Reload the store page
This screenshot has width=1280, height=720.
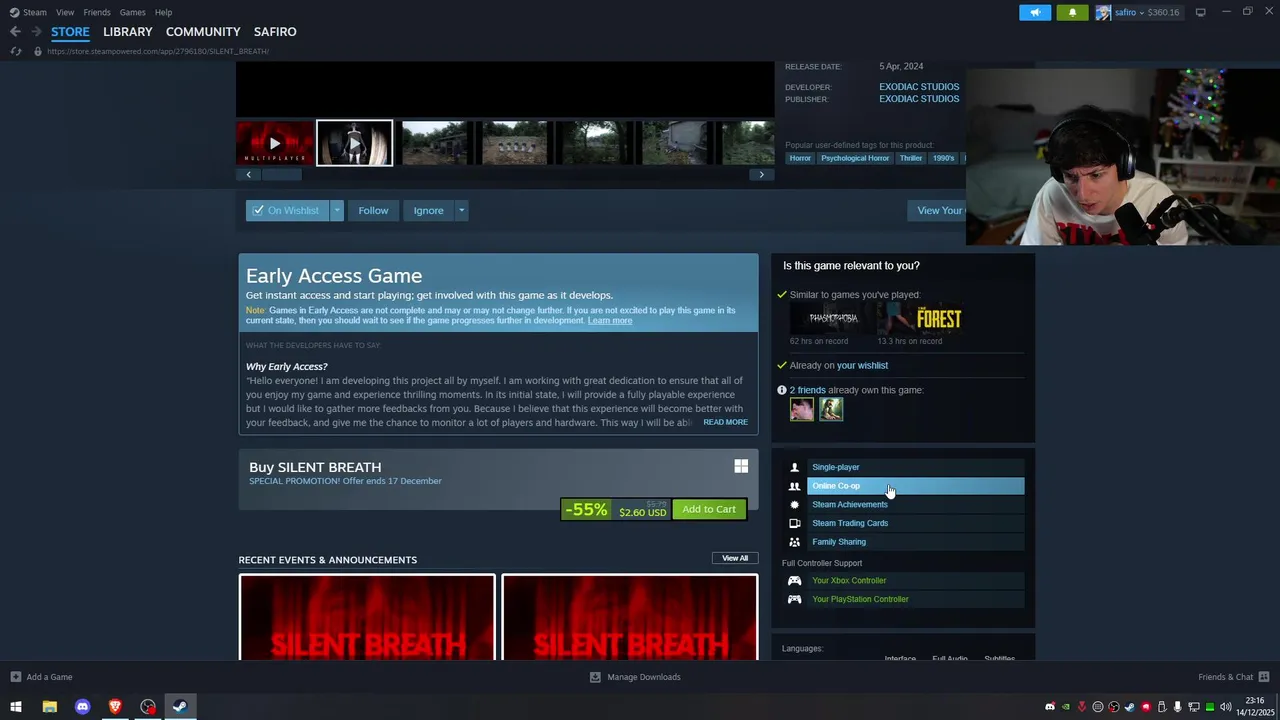15,51
